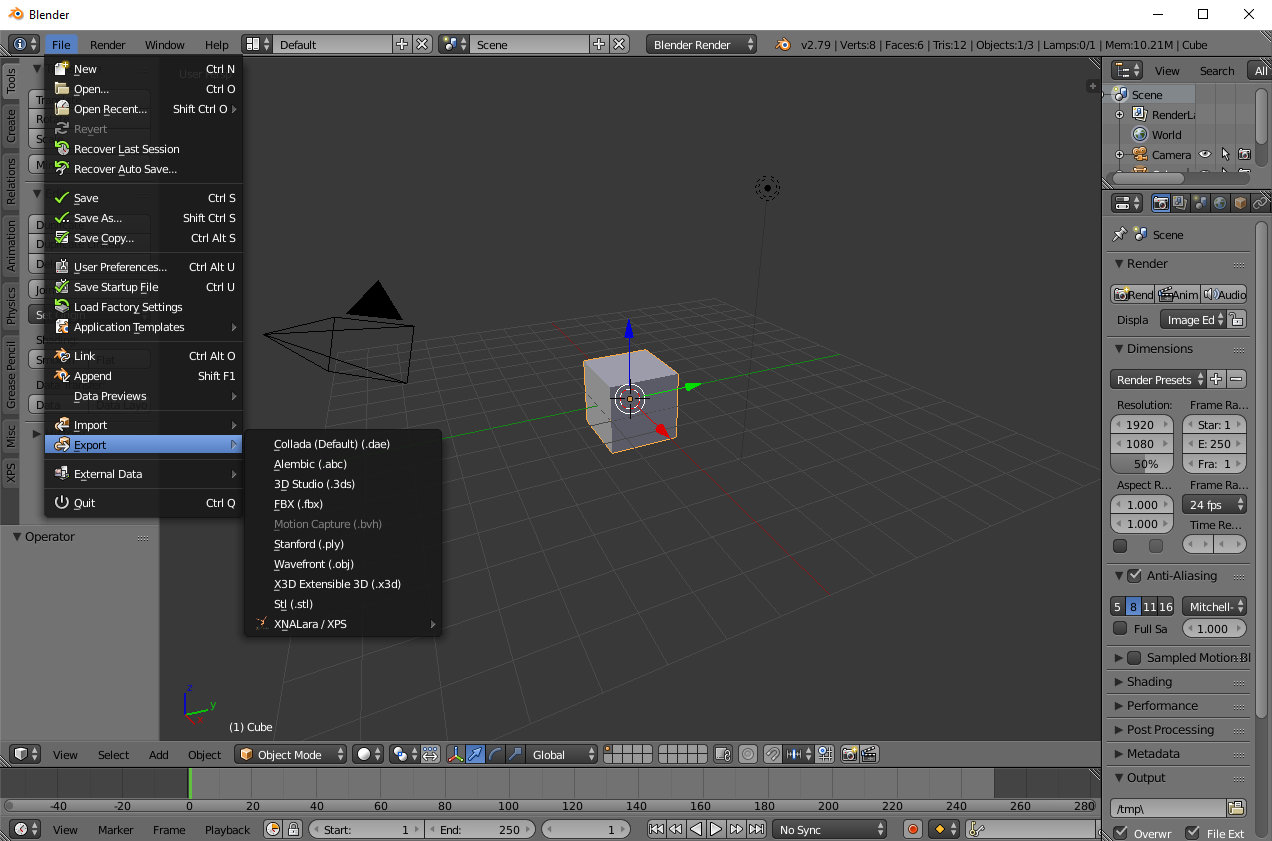Click User Preferences... menu entry
Viewport: 1272px width, 841px height.
(144, 267)
